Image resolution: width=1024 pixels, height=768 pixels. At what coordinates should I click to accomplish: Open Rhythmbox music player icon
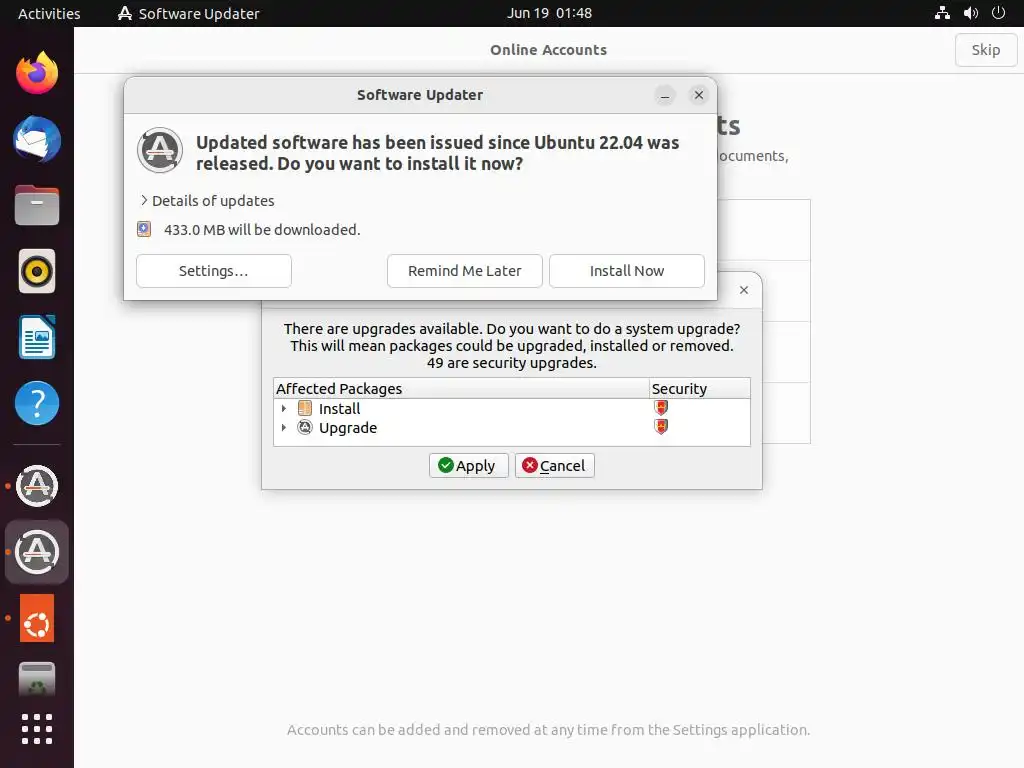pyautogui.click(x=37, y=271)
